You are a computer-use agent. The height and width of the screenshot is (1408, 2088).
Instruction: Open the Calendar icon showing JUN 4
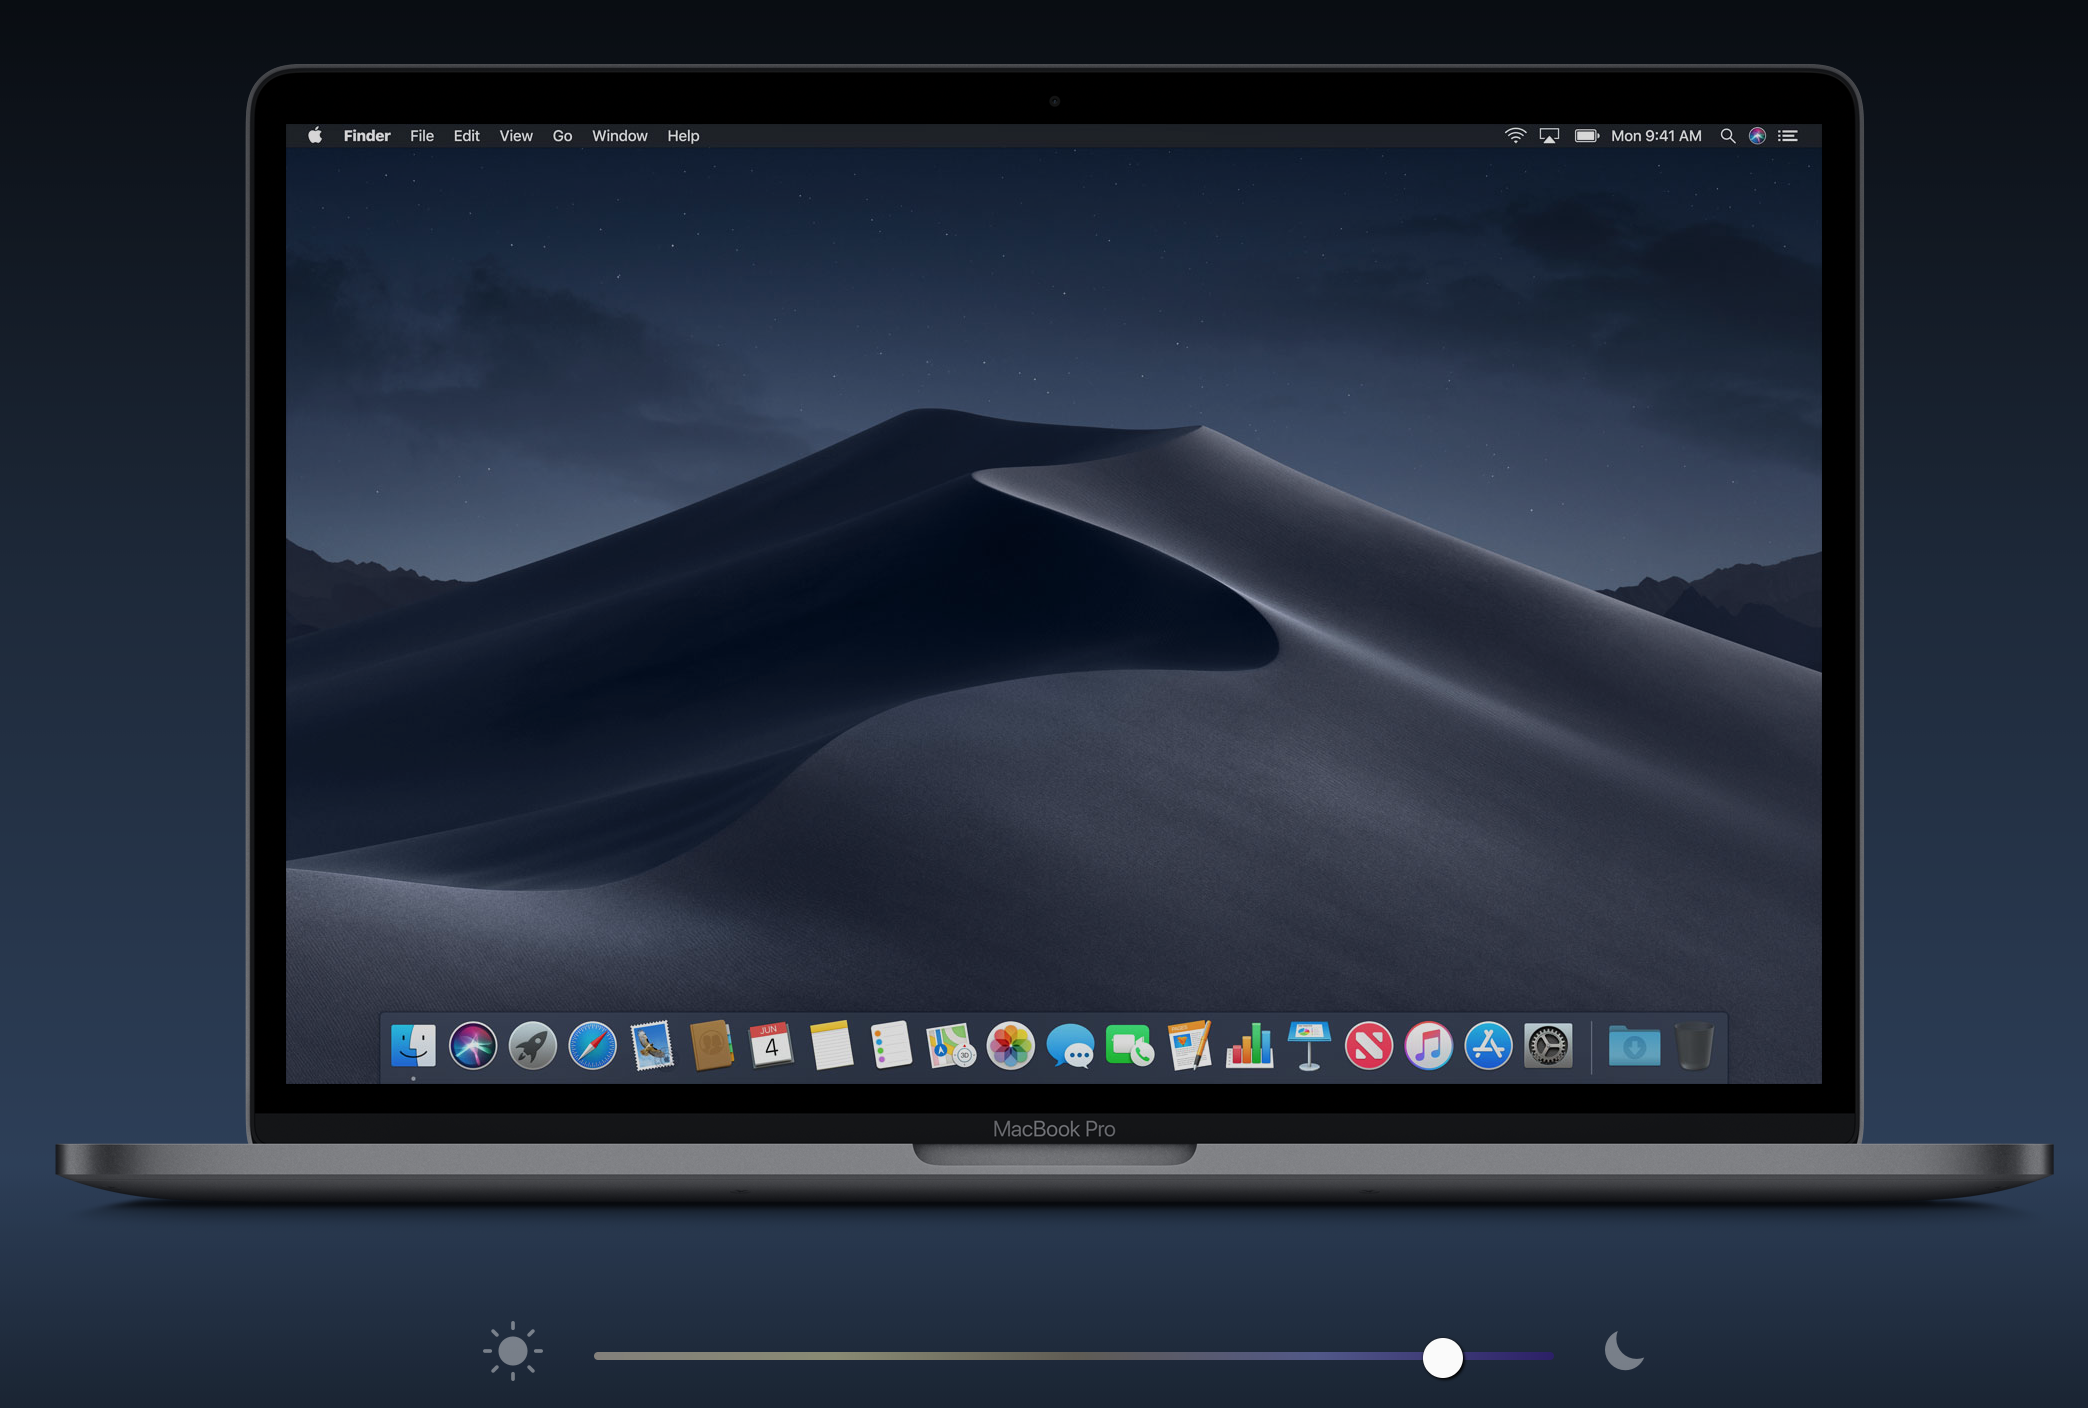(x=771, y=1046)
